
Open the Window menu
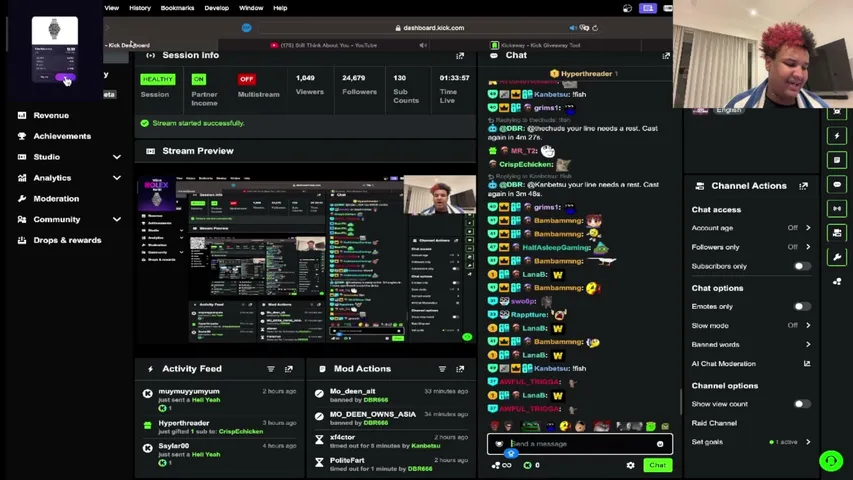click(x=251, y=8)
